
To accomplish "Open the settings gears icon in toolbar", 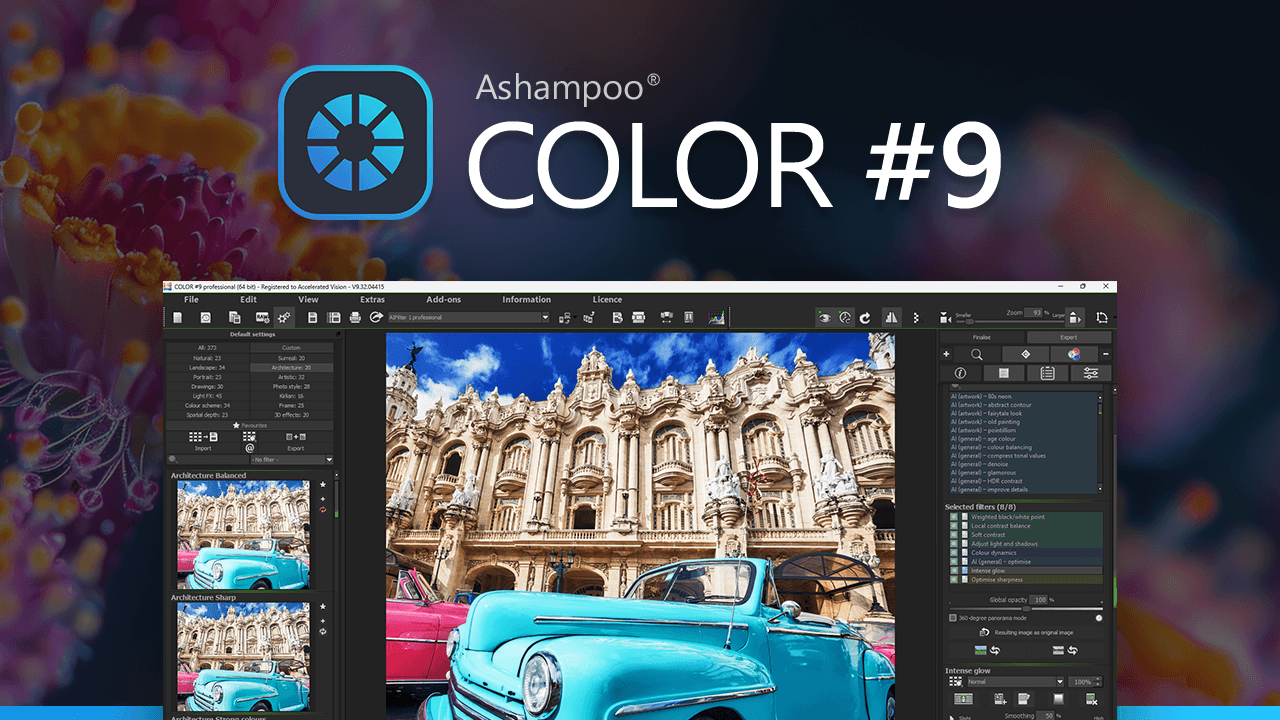I will 285,317.
